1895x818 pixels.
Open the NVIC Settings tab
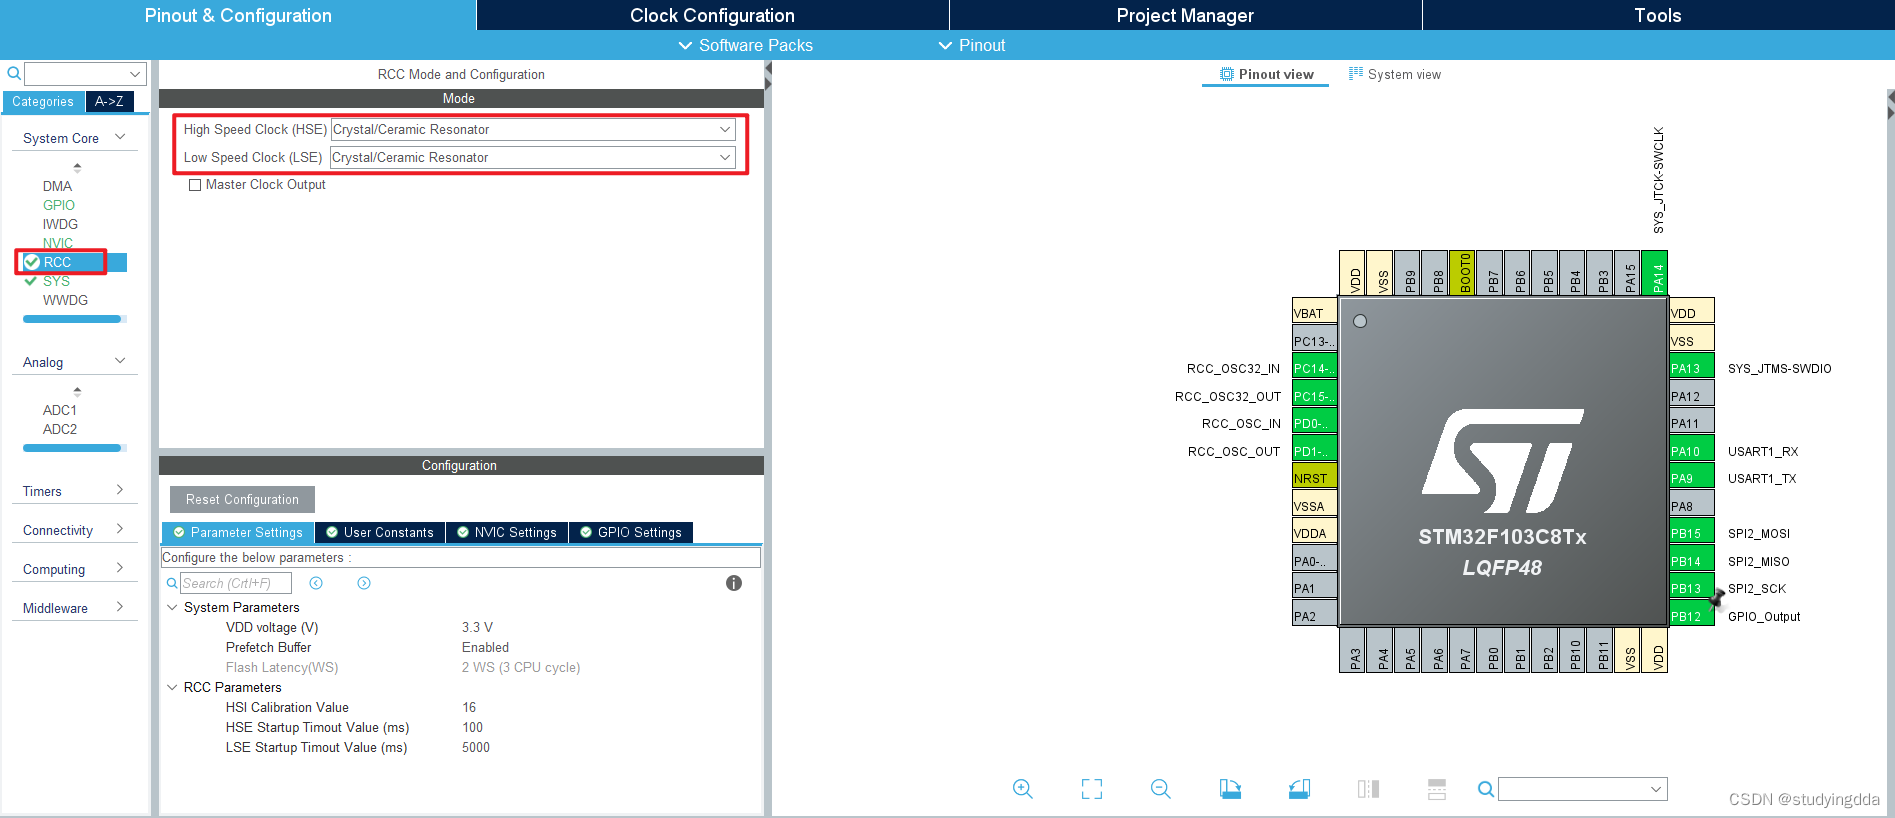[507, 532]
